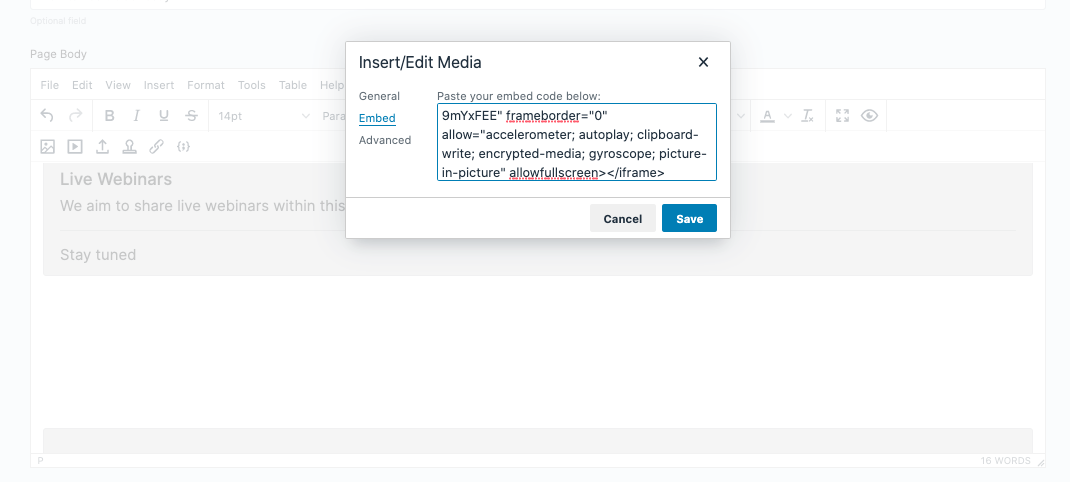Toggle the Preview eye icon
Viewport: 1070px width, 482px height.
point(869,115)
